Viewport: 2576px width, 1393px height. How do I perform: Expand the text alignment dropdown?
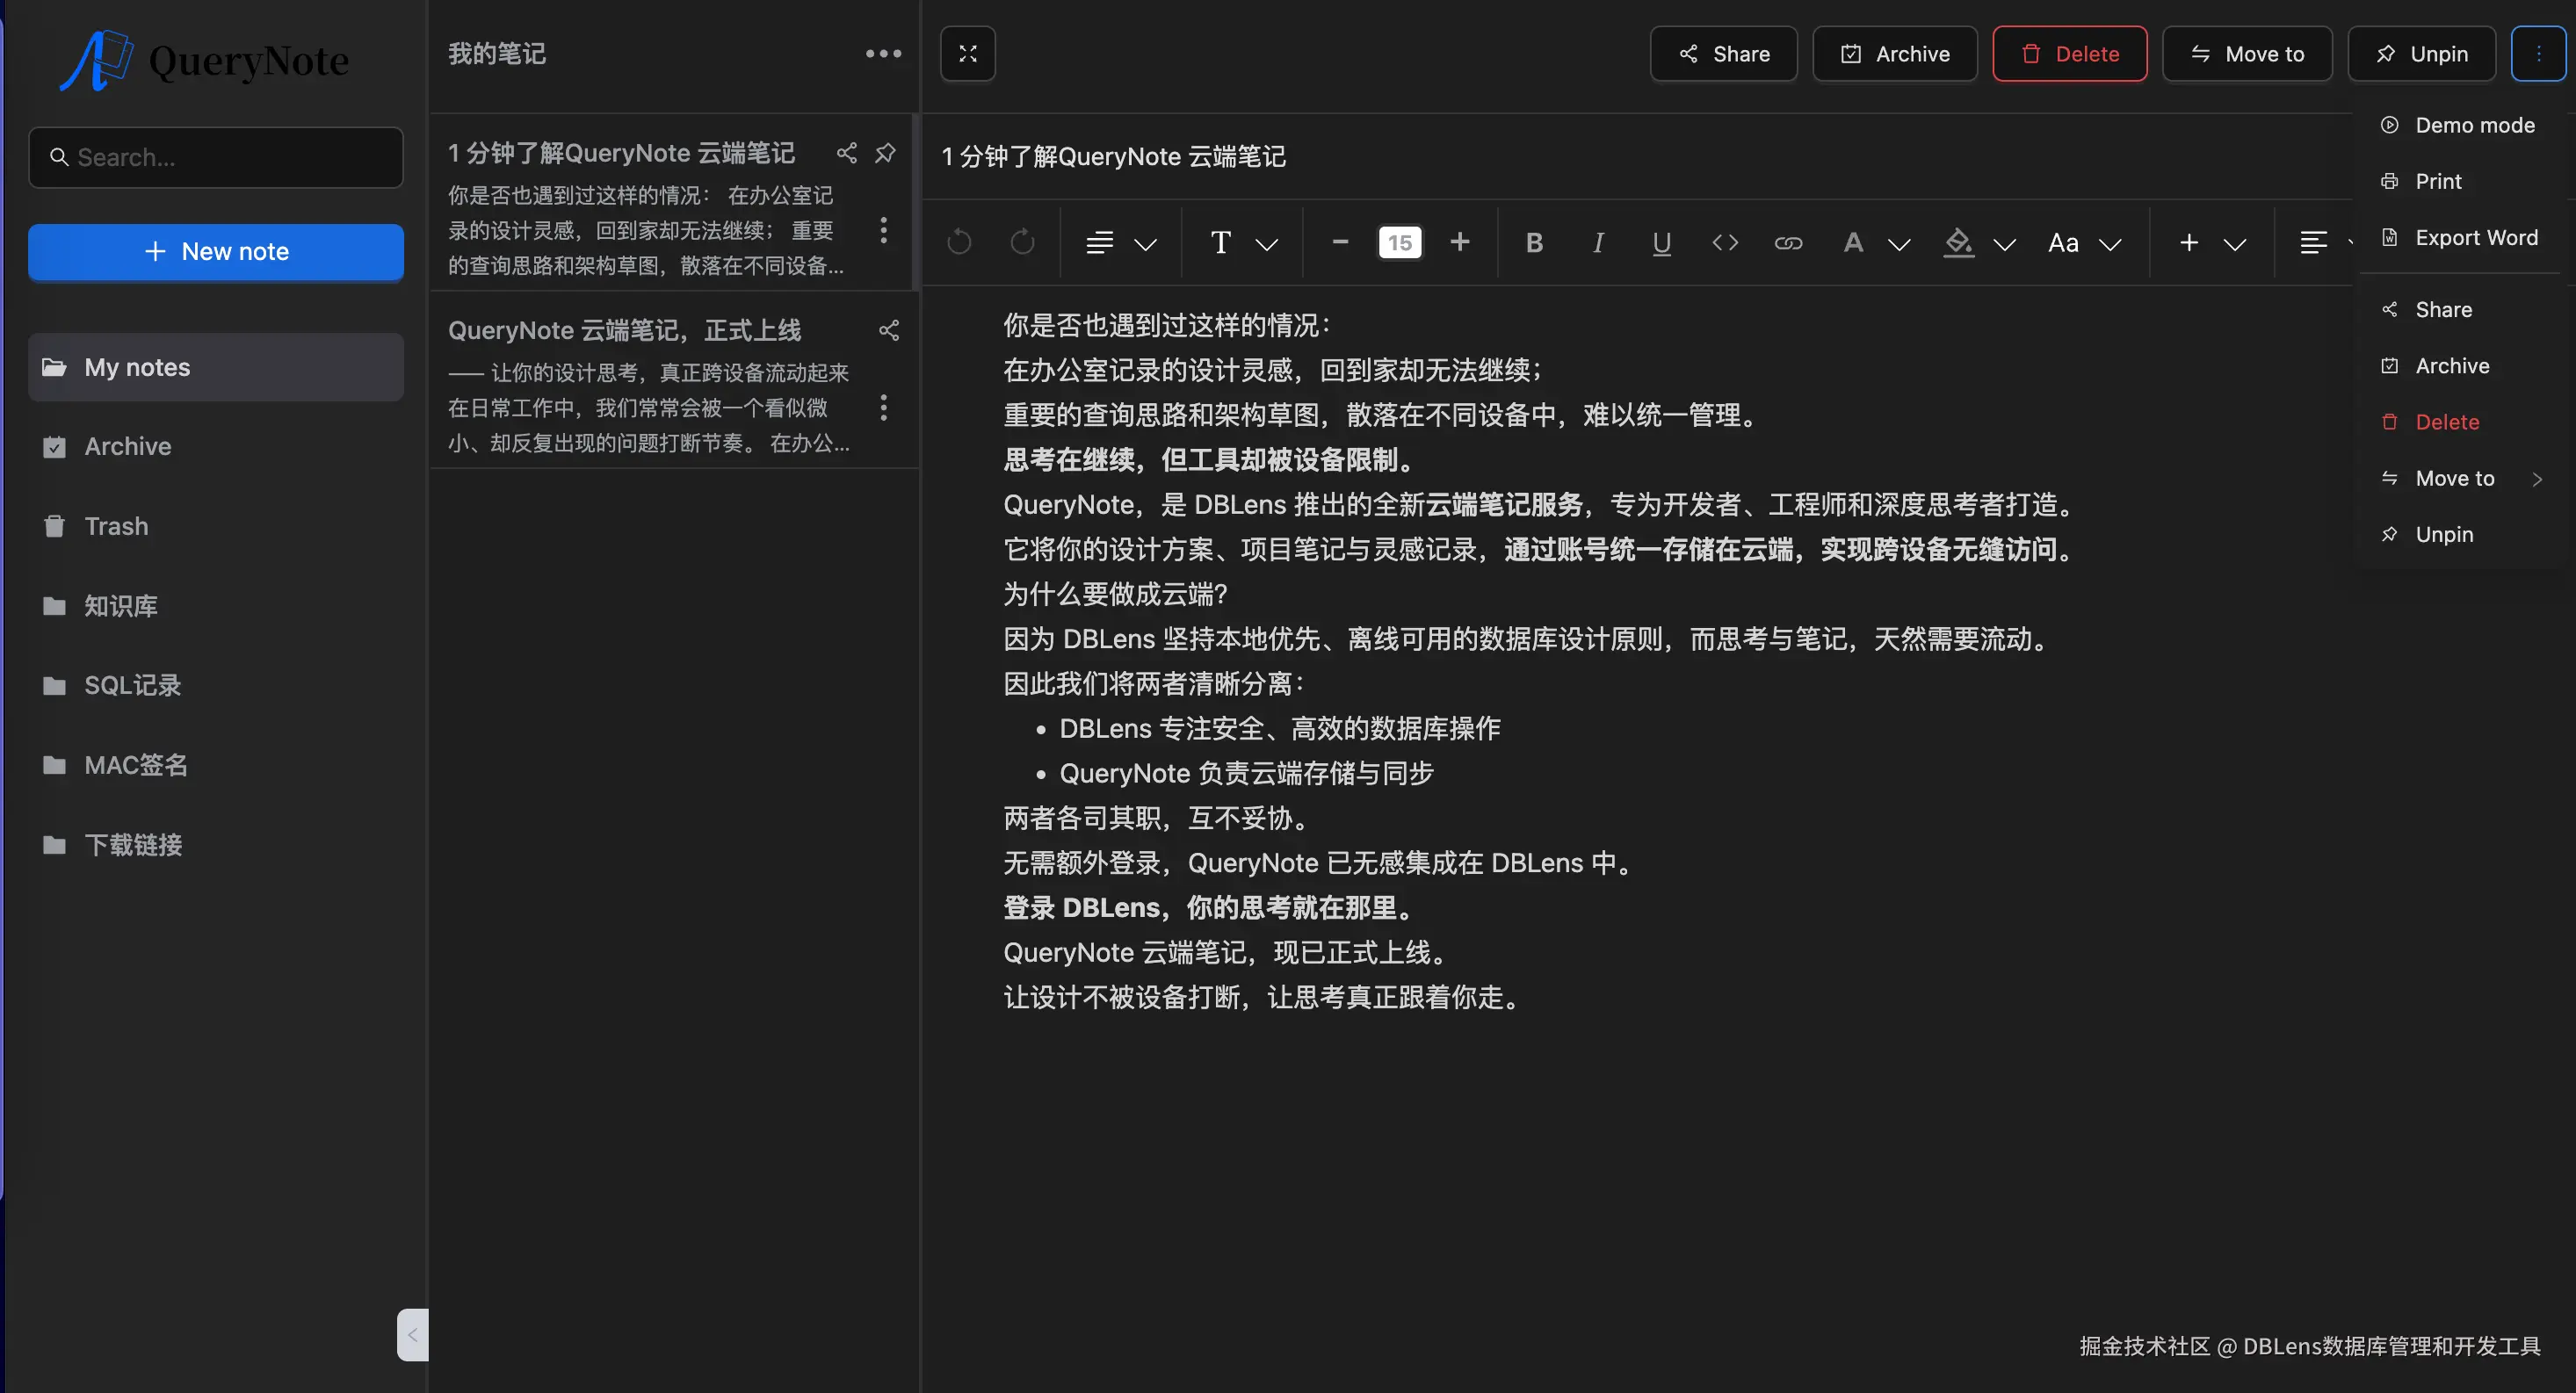click(1146, 243)
